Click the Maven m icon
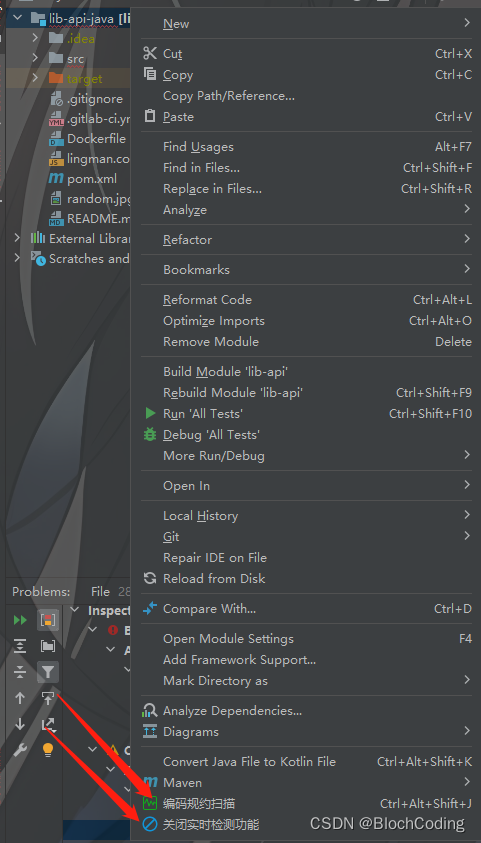This screenshot has height=843, width=481. point(150,782)
